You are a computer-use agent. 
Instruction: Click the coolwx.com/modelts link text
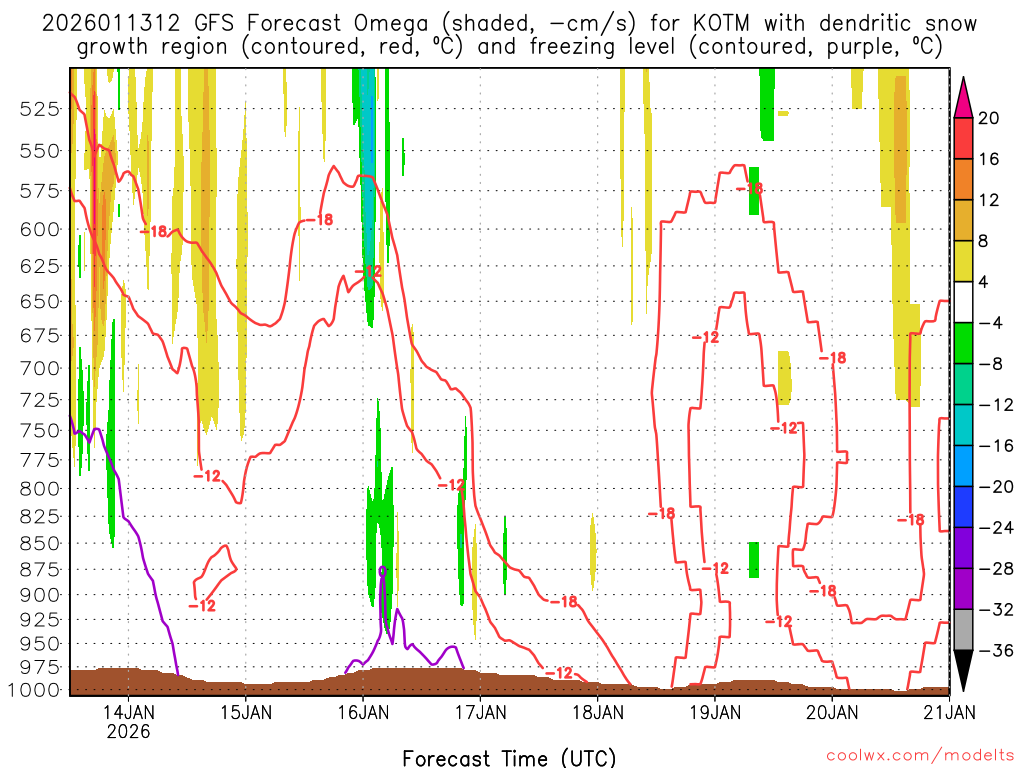coord(920,756)
